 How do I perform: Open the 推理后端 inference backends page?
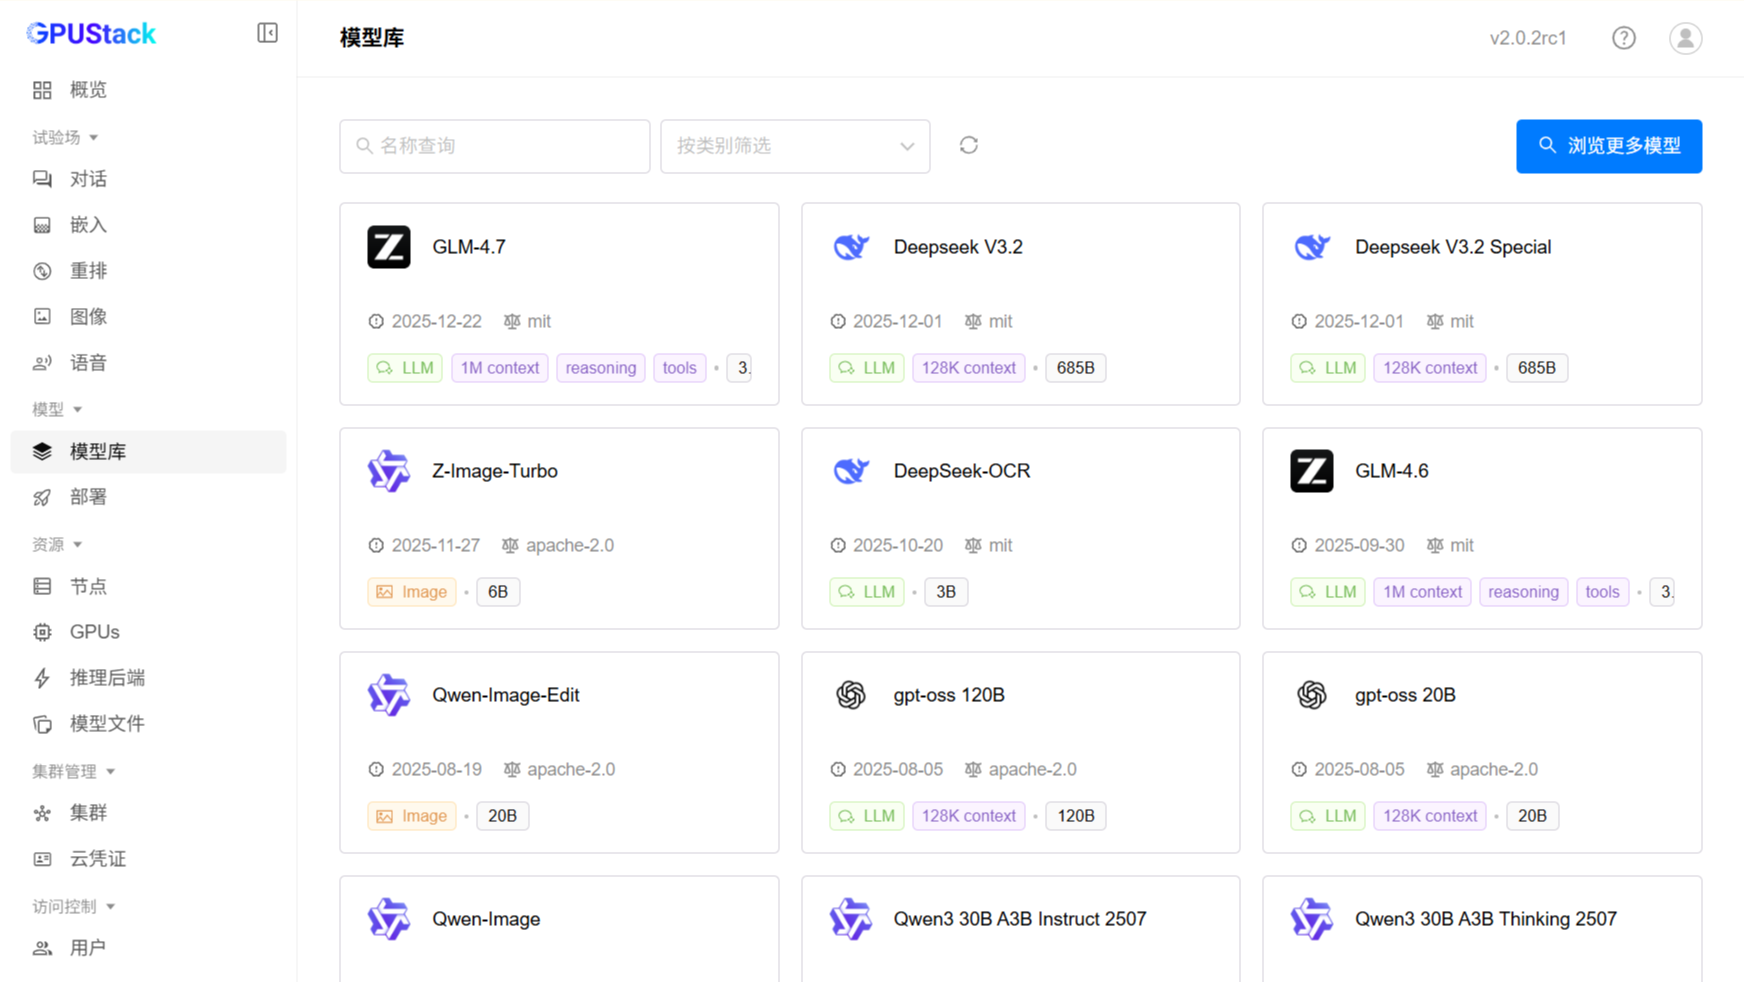point(148,678)
